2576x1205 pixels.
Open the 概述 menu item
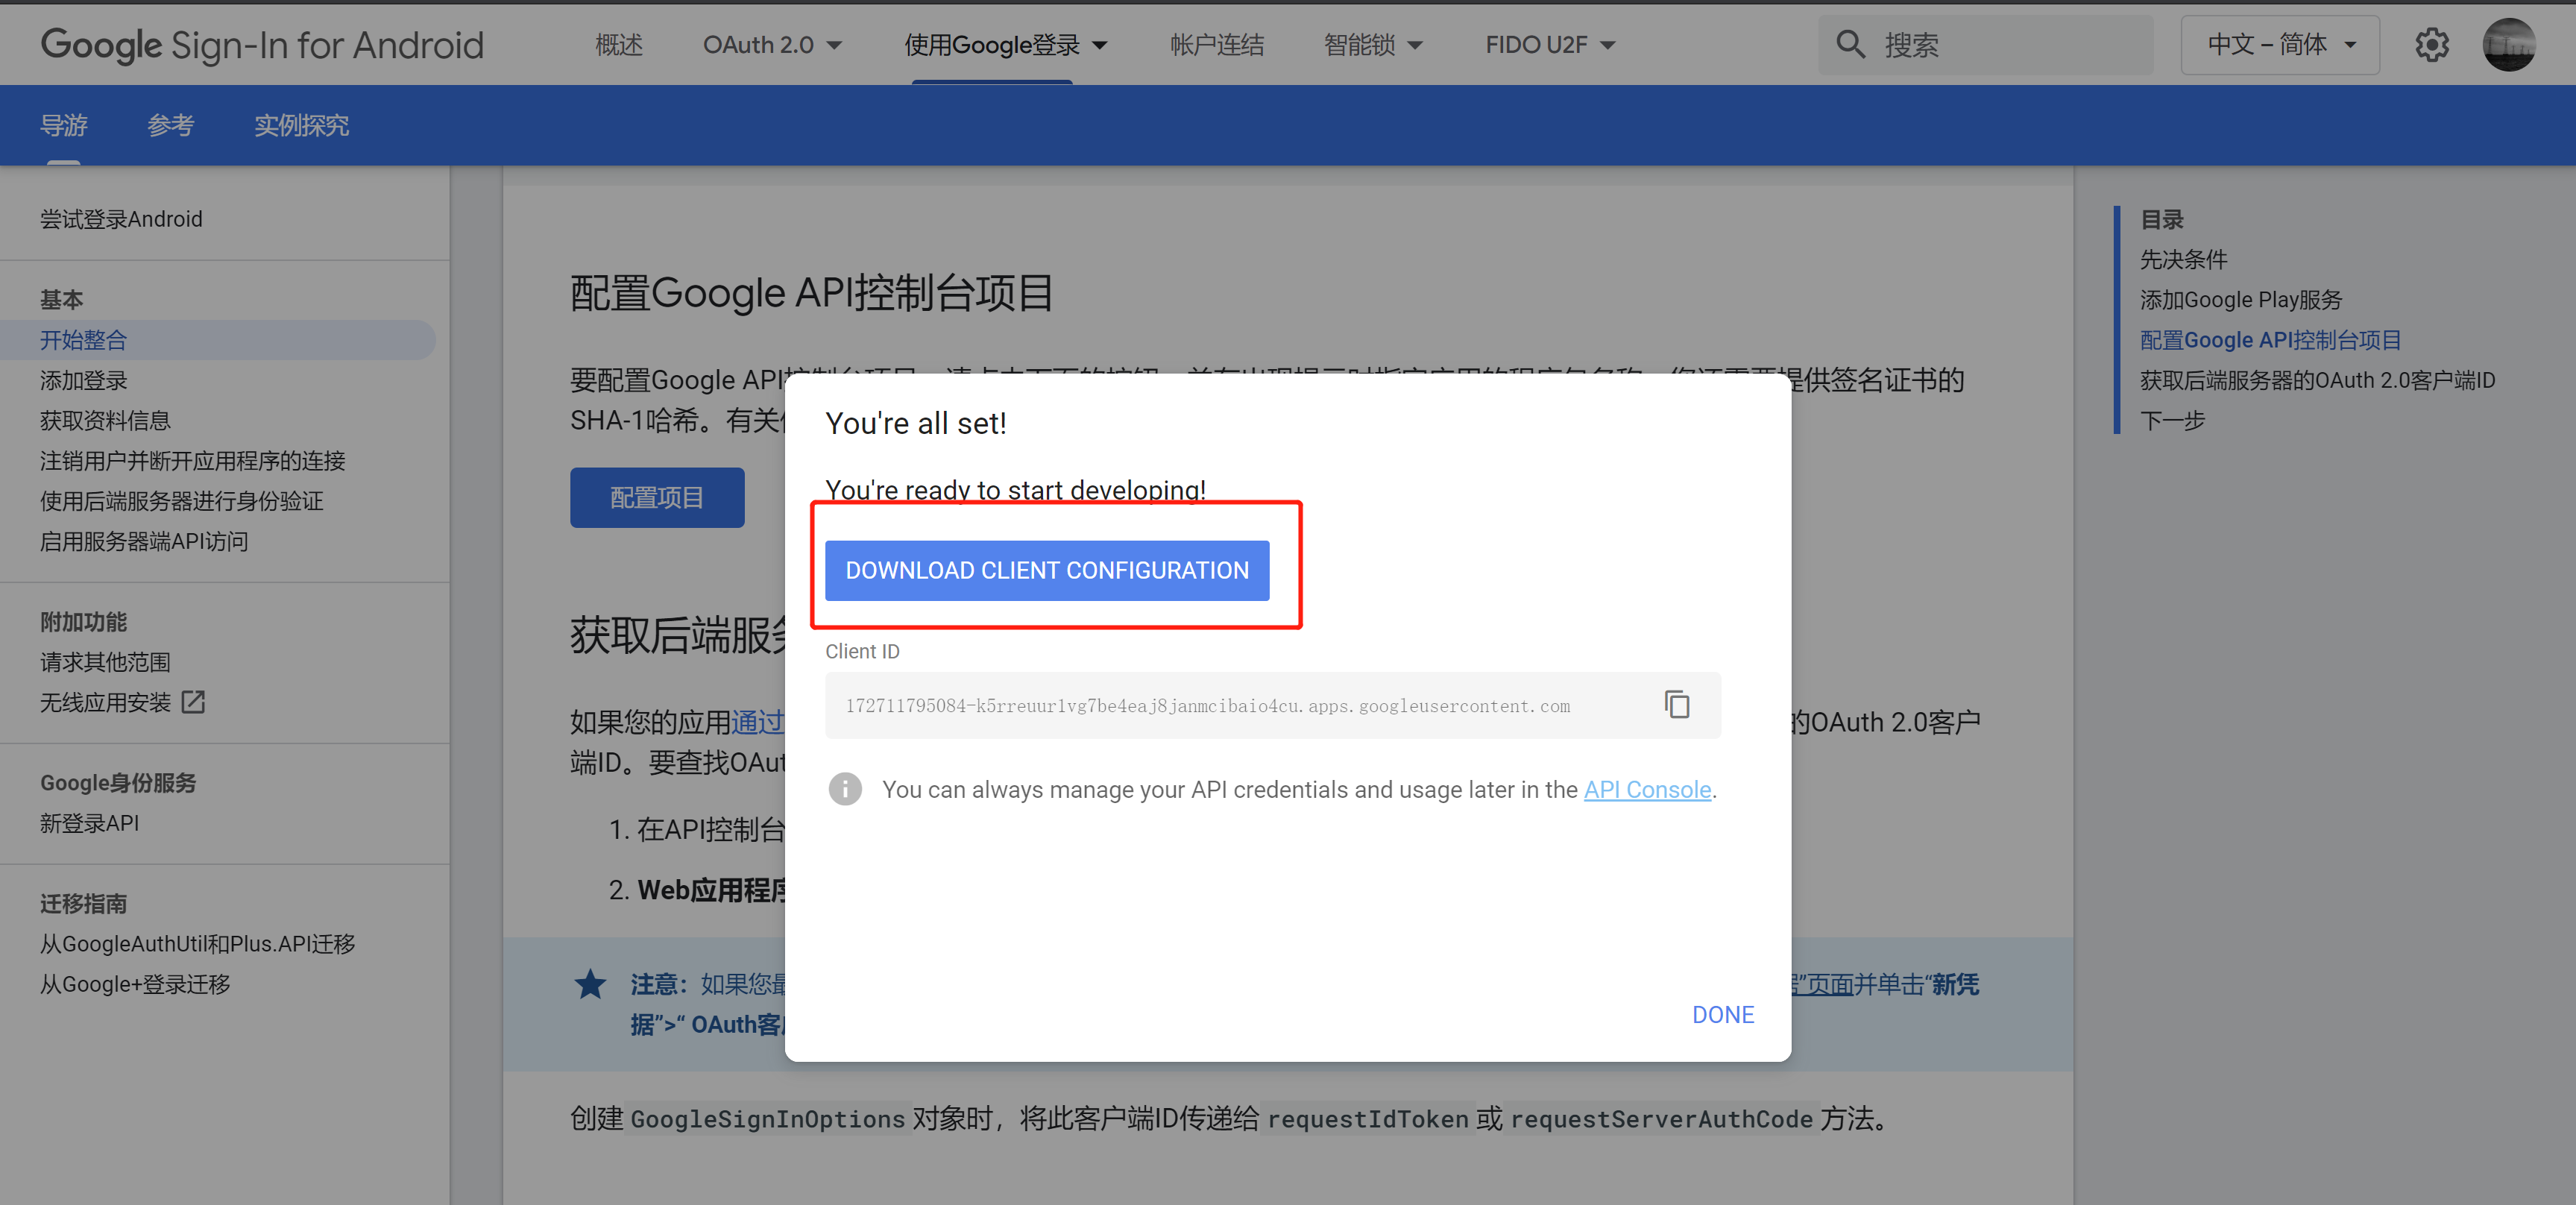click(619, 45)
